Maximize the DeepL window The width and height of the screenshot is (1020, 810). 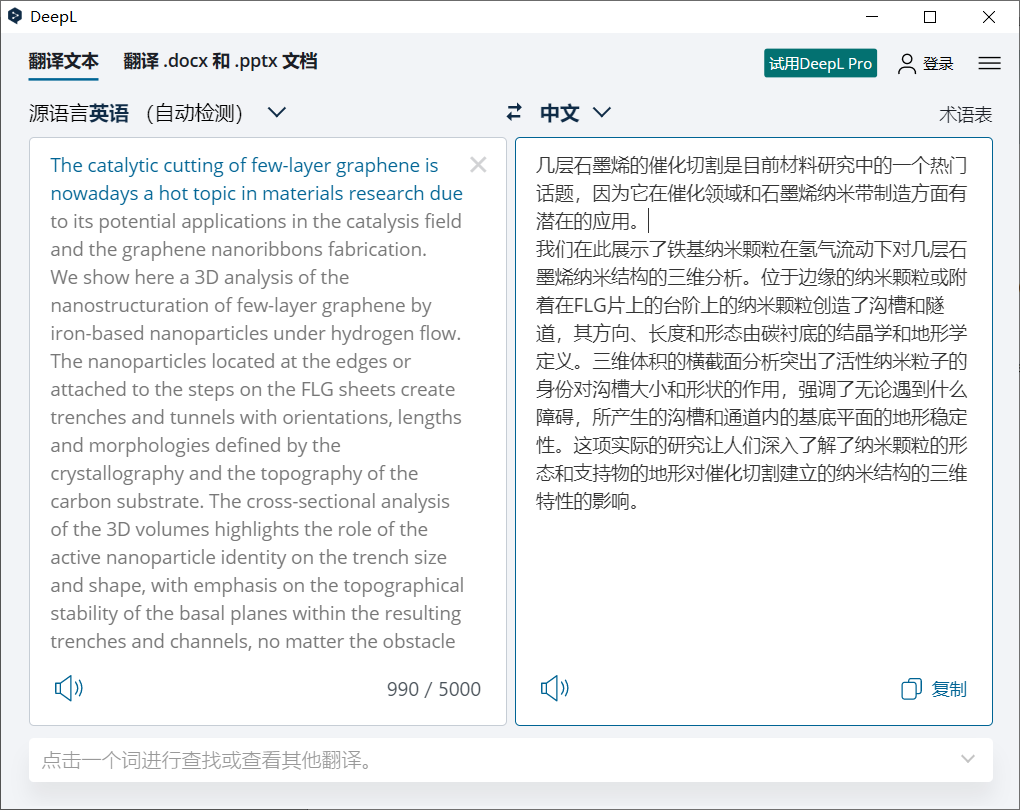point(930,17)
